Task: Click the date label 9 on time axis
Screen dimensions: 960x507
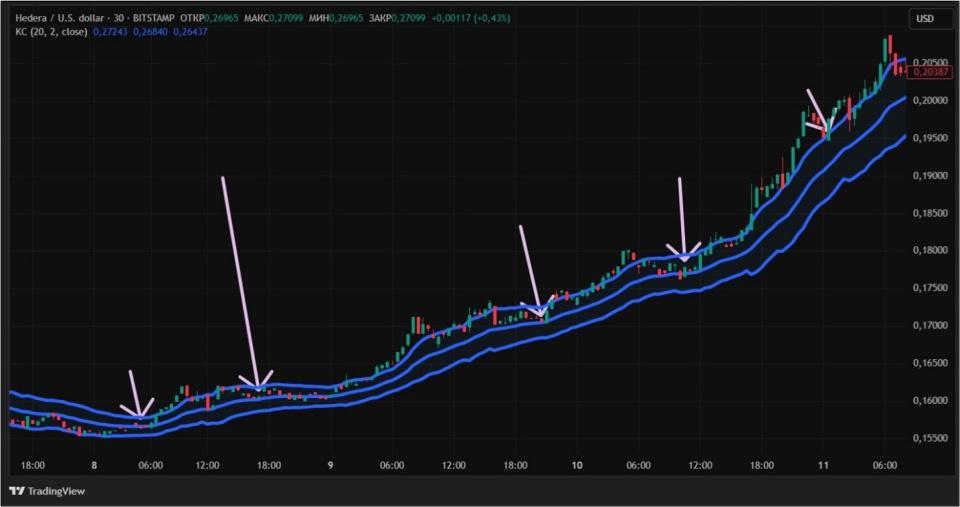Action: click(x=329, y=465)
